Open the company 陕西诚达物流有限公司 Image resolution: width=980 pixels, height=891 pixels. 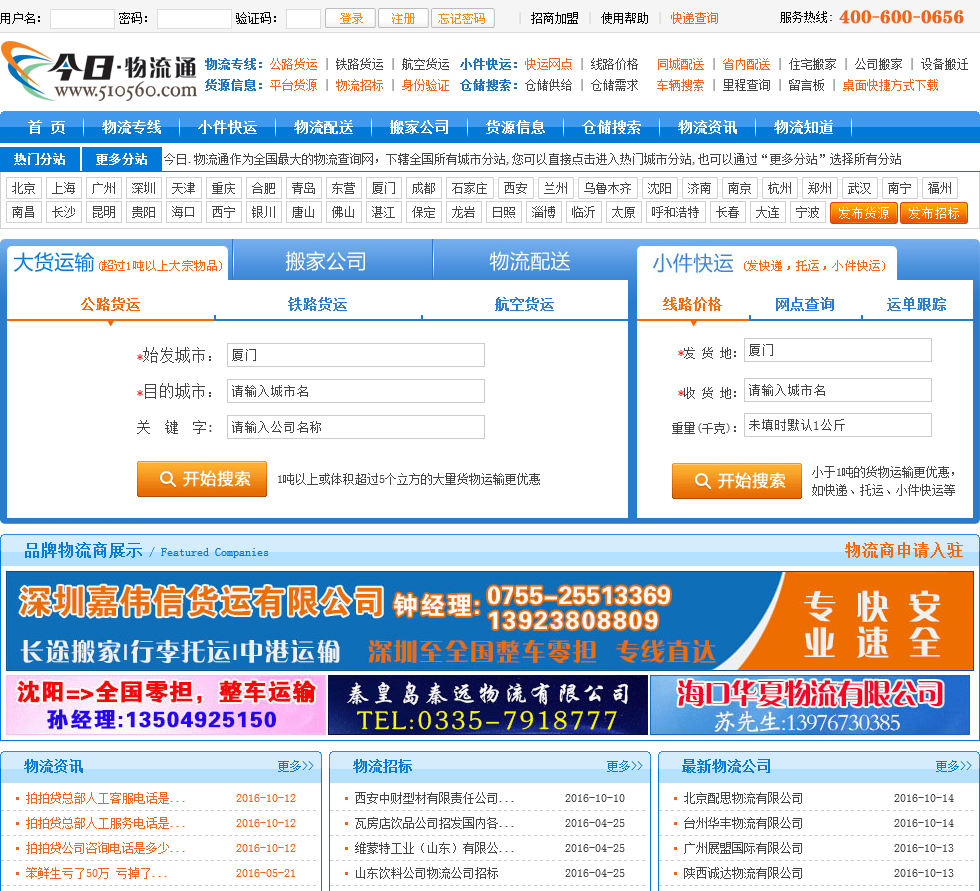(x=743, y=873)
